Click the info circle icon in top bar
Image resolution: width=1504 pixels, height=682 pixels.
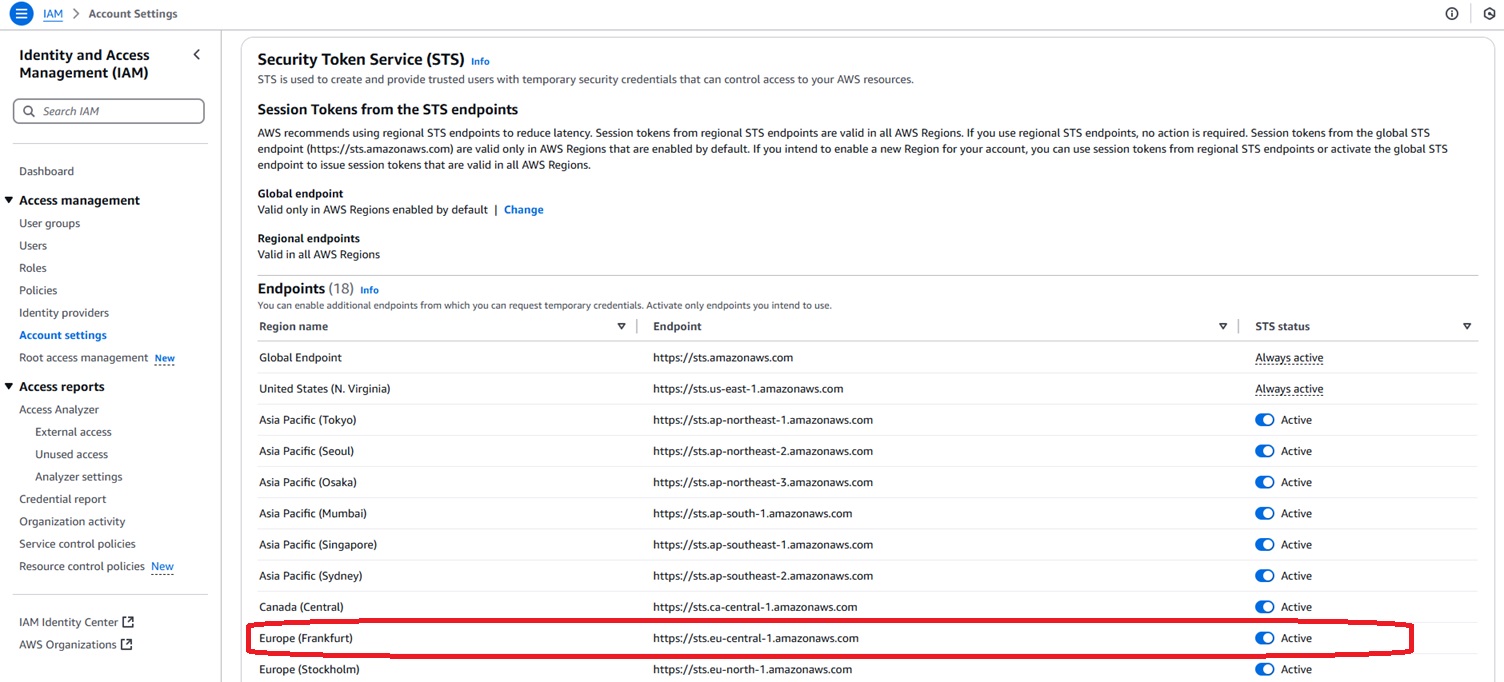point(1452,14)
